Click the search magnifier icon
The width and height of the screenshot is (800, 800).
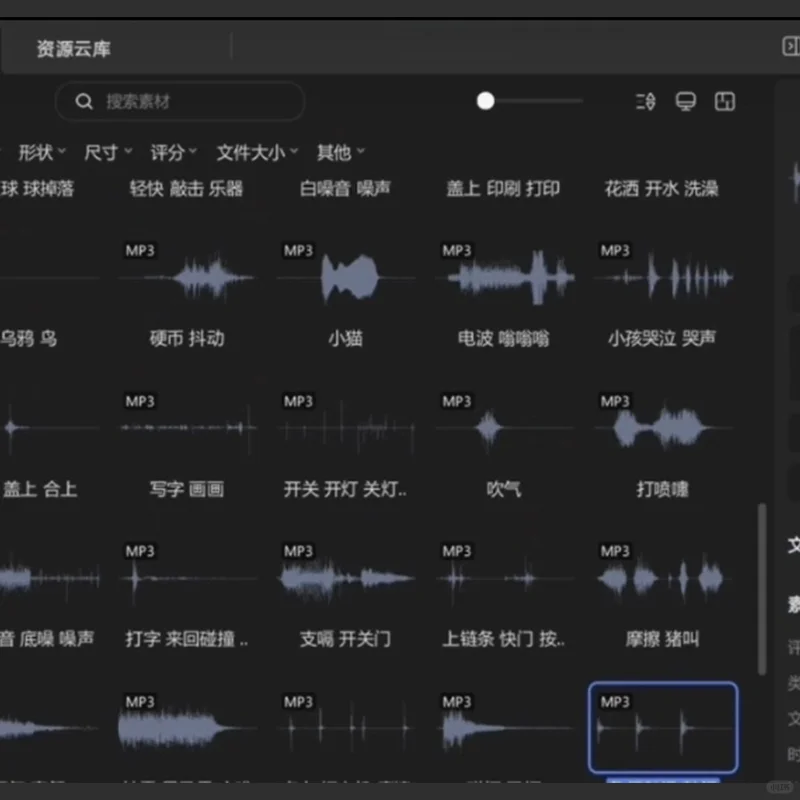(84, 101)
